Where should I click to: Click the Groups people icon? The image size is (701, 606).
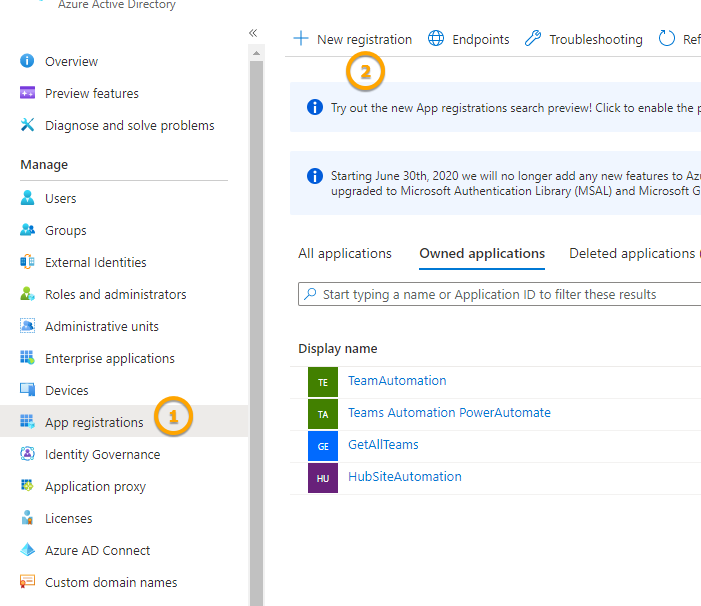point(27,230)
